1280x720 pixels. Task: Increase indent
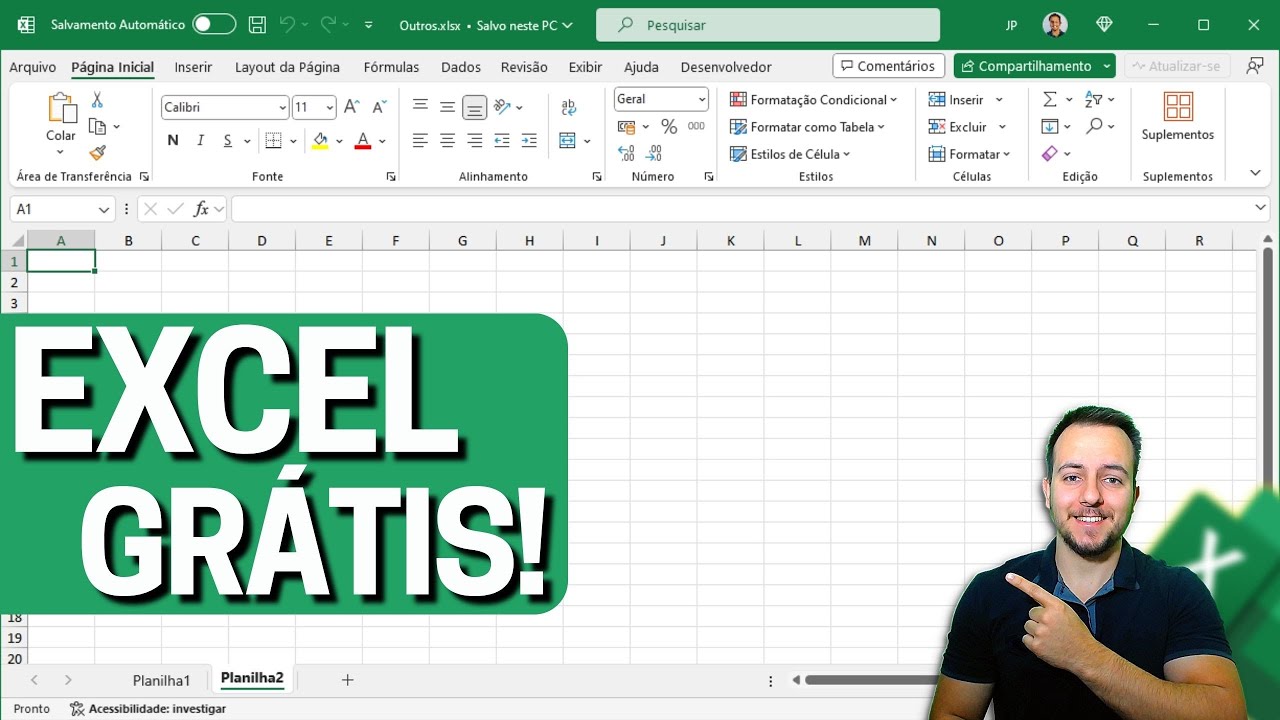529,141
